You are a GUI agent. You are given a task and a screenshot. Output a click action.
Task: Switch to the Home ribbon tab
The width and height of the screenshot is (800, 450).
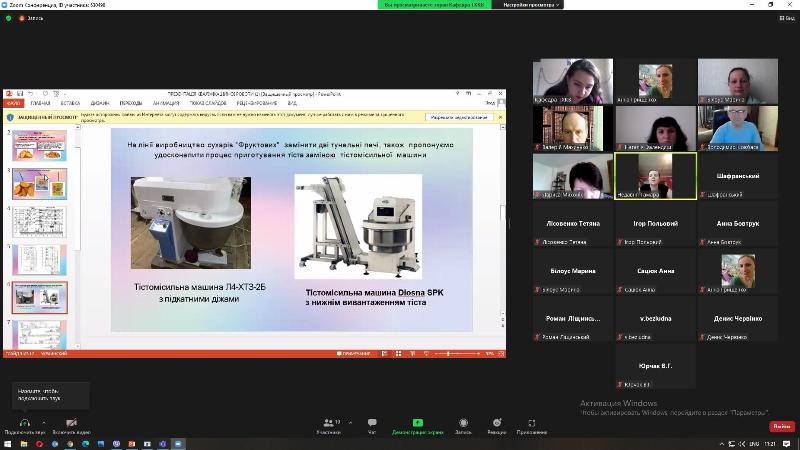tap(40, 103)
